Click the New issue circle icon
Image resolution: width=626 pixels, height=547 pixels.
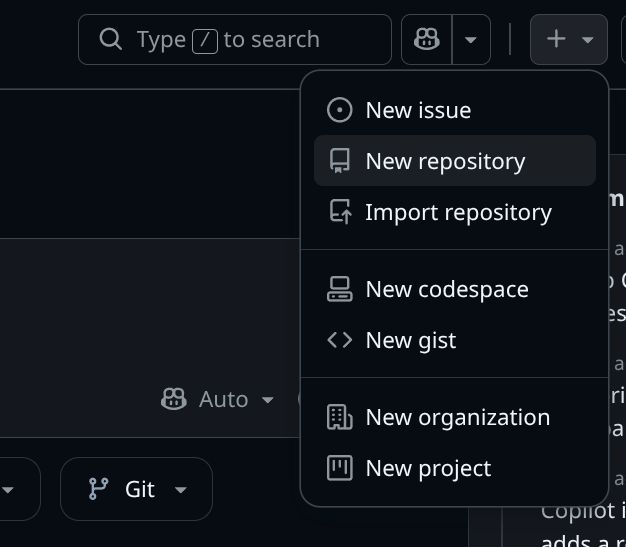coord(339,110)
